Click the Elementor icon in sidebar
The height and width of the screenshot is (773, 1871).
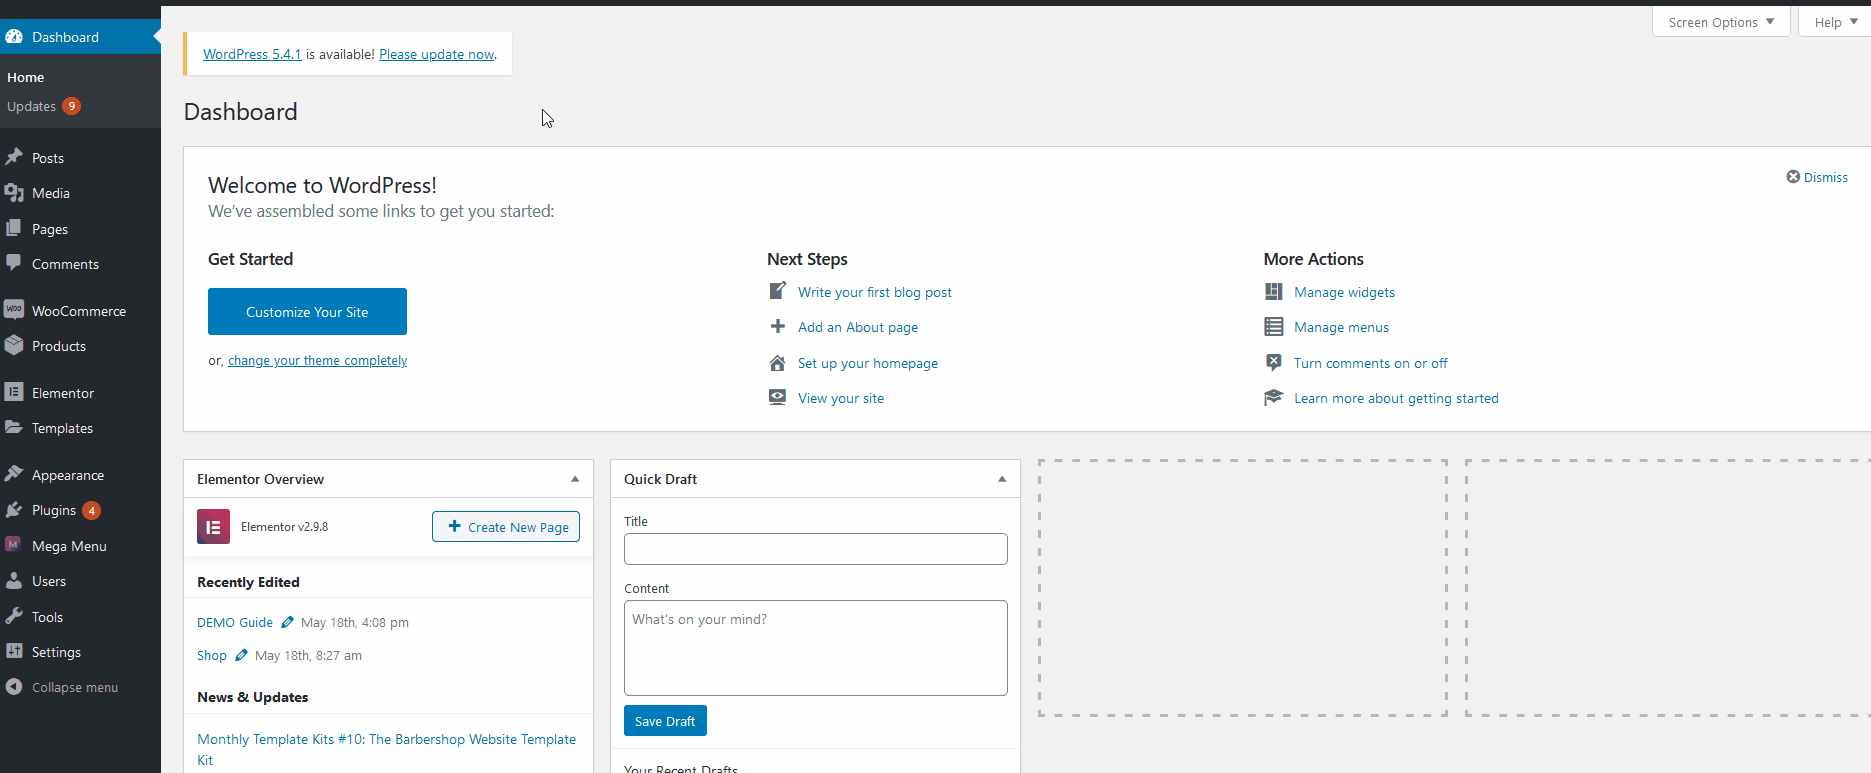(x=14, y=393)
